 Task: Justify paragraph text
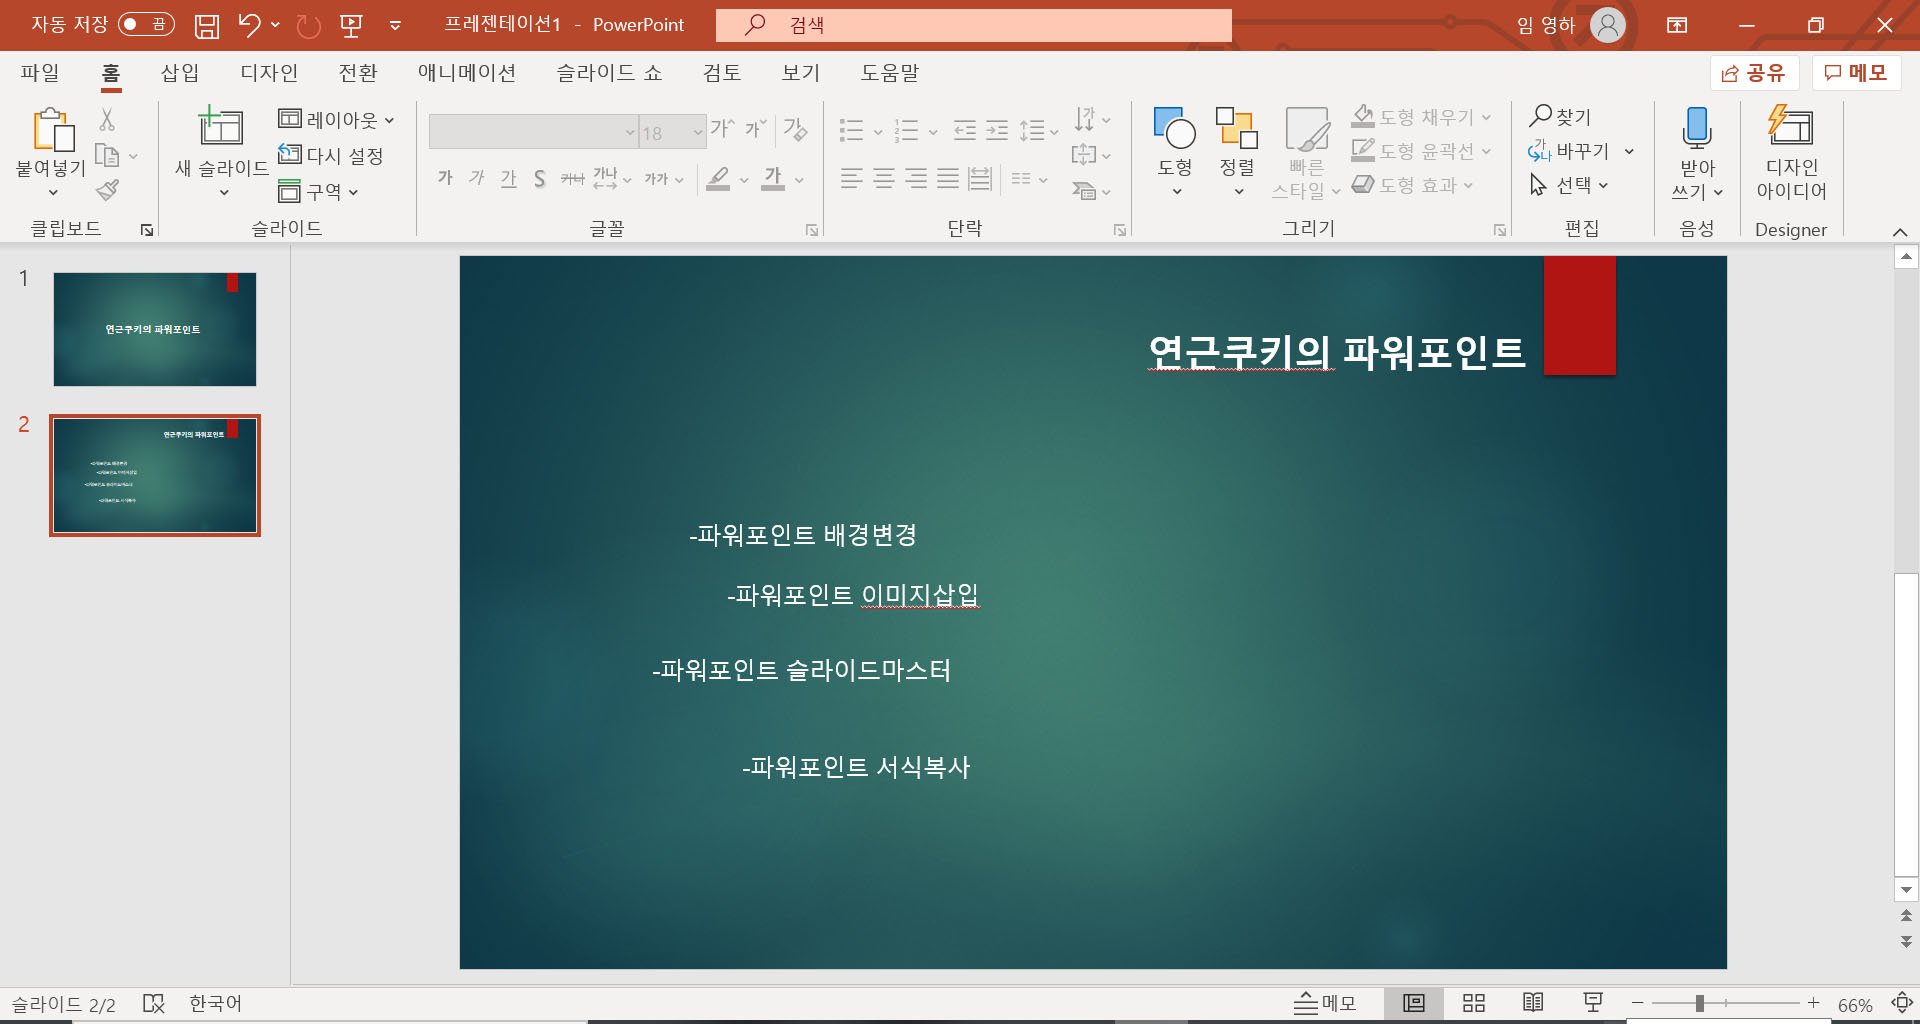pos(948,179)
